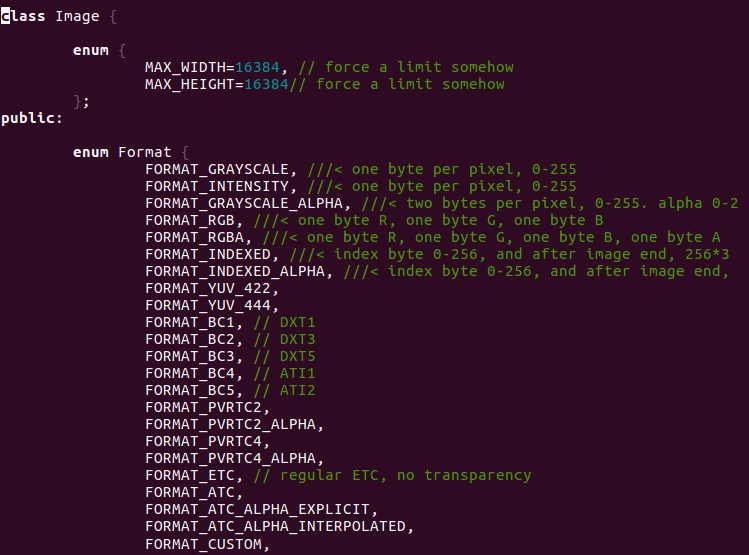Click the 'DXT5' comment text
Image resolution: width=749 pixels, height=555 pixels.
pos(297,356)
